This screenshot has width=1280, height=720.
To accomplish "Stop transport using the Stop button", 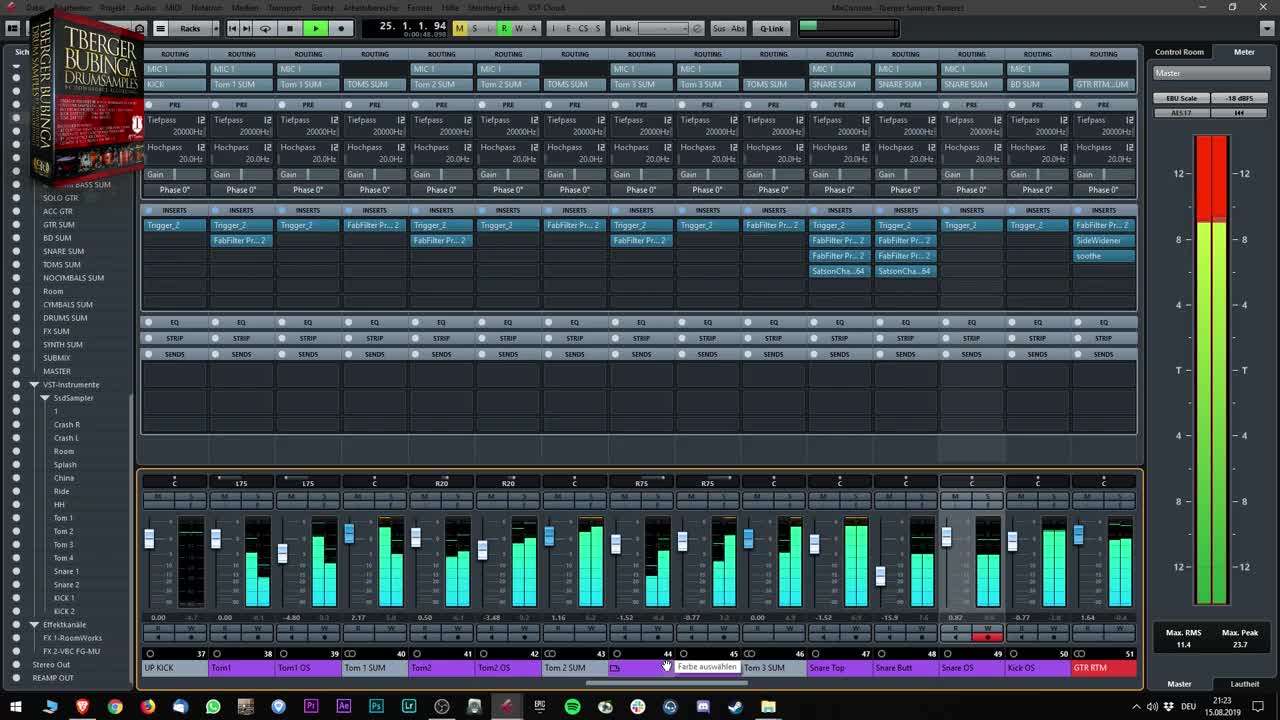I will (x=290, y=28).
